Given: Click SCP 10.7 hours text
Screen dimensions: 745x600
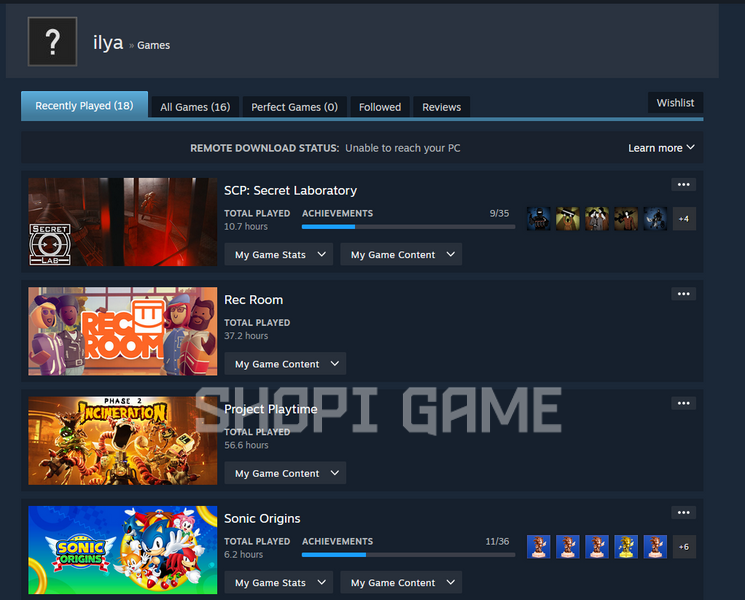Looking at the screenshot, I should coord(246,227).
